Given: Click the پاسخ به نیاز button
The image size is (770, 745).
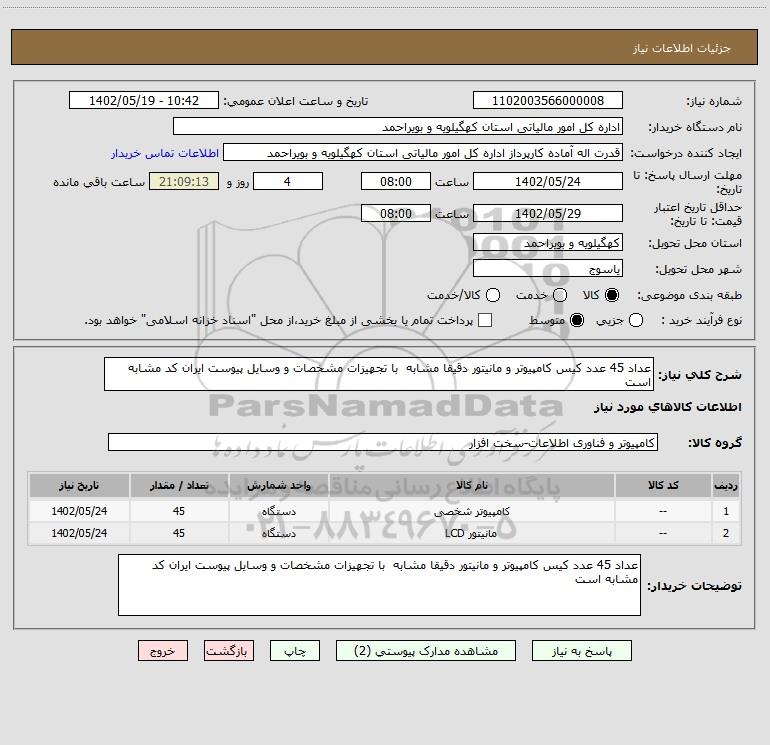Looking at the screenshot, I should tap(581, 651).
